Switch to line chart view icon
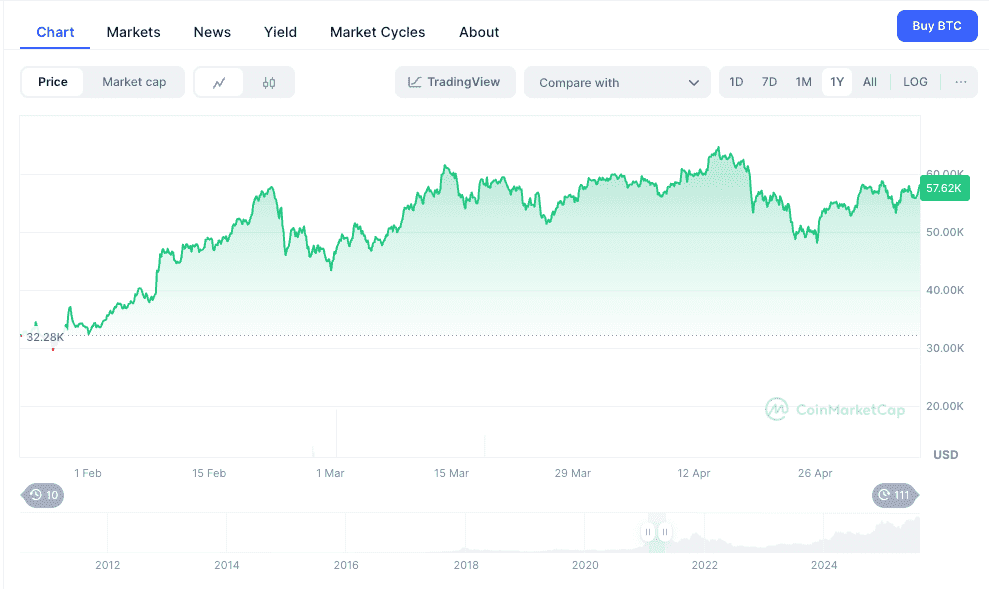 (x=219, y=83)
